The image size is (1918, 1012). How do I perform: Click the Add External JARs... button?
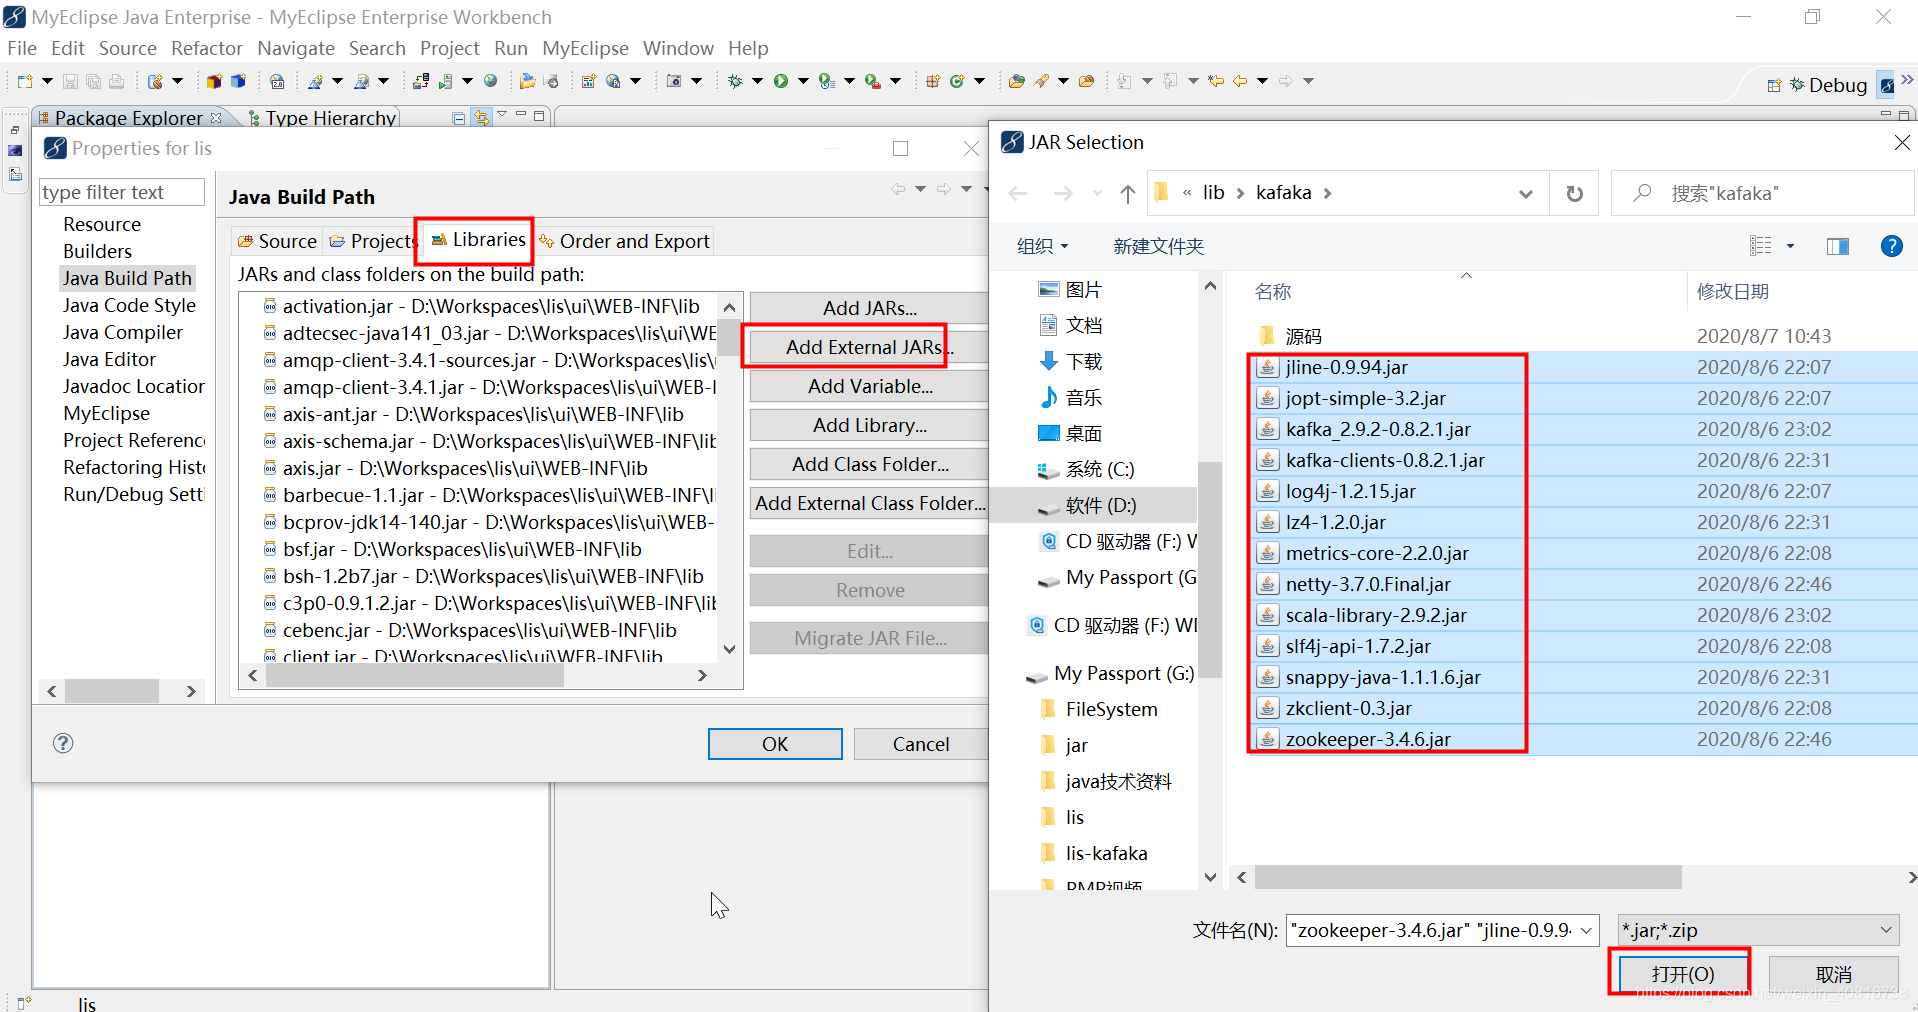click(x=870, y=347)
